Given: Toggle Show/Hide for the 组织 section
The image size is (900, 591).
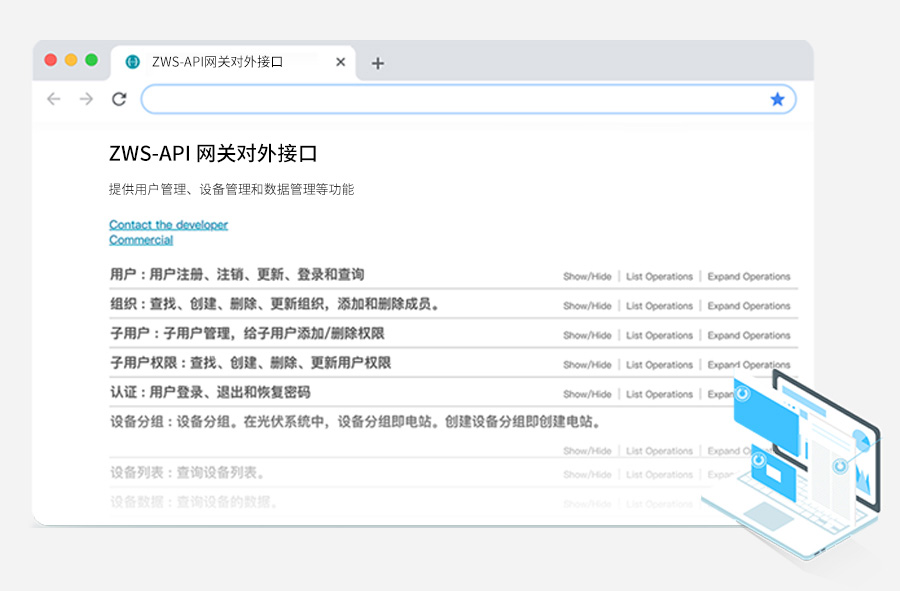Looking at the screenshot, I should 587,306.
